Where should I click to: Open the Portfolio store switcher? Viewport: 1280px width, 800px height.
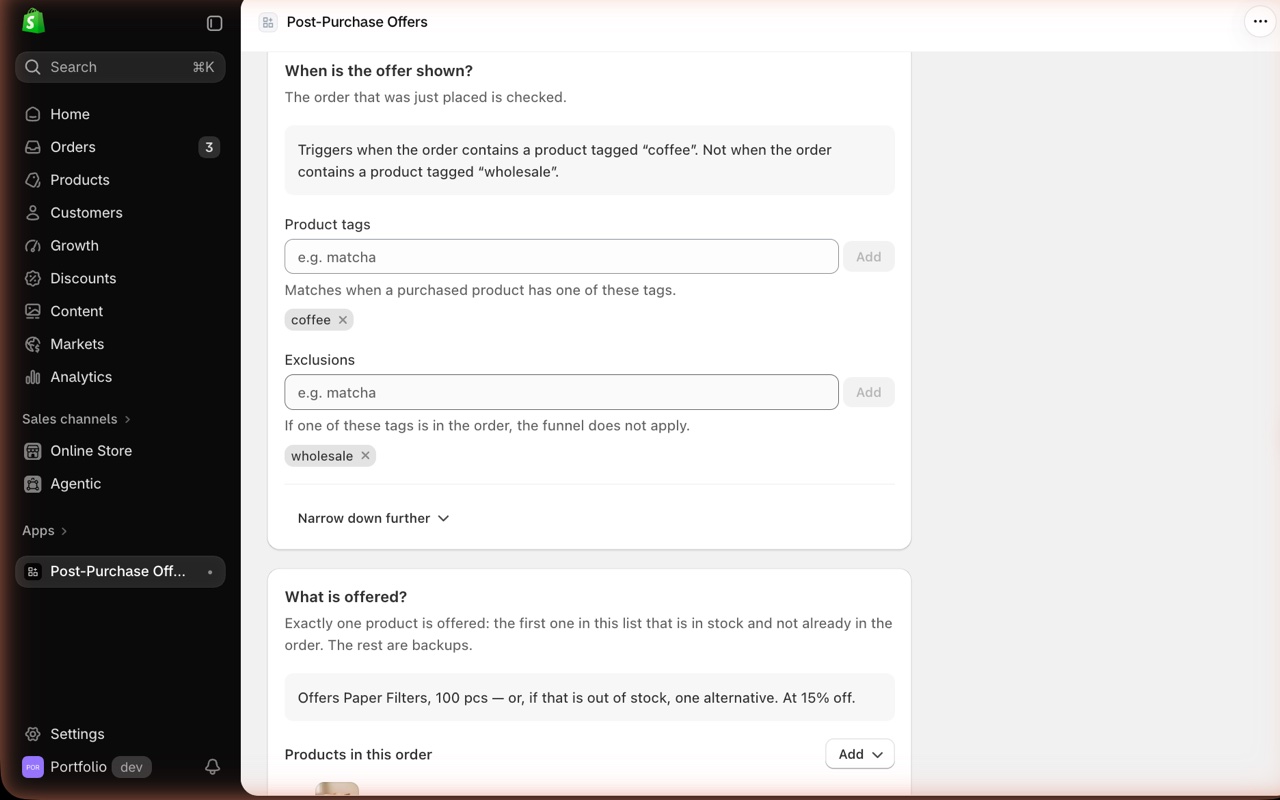click(x=86, y=767)
